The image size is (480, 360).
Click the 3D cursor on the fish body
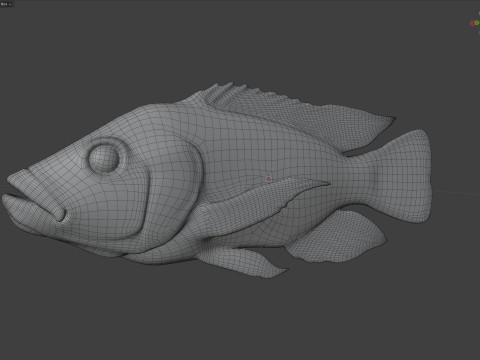(x=268, y=180)
